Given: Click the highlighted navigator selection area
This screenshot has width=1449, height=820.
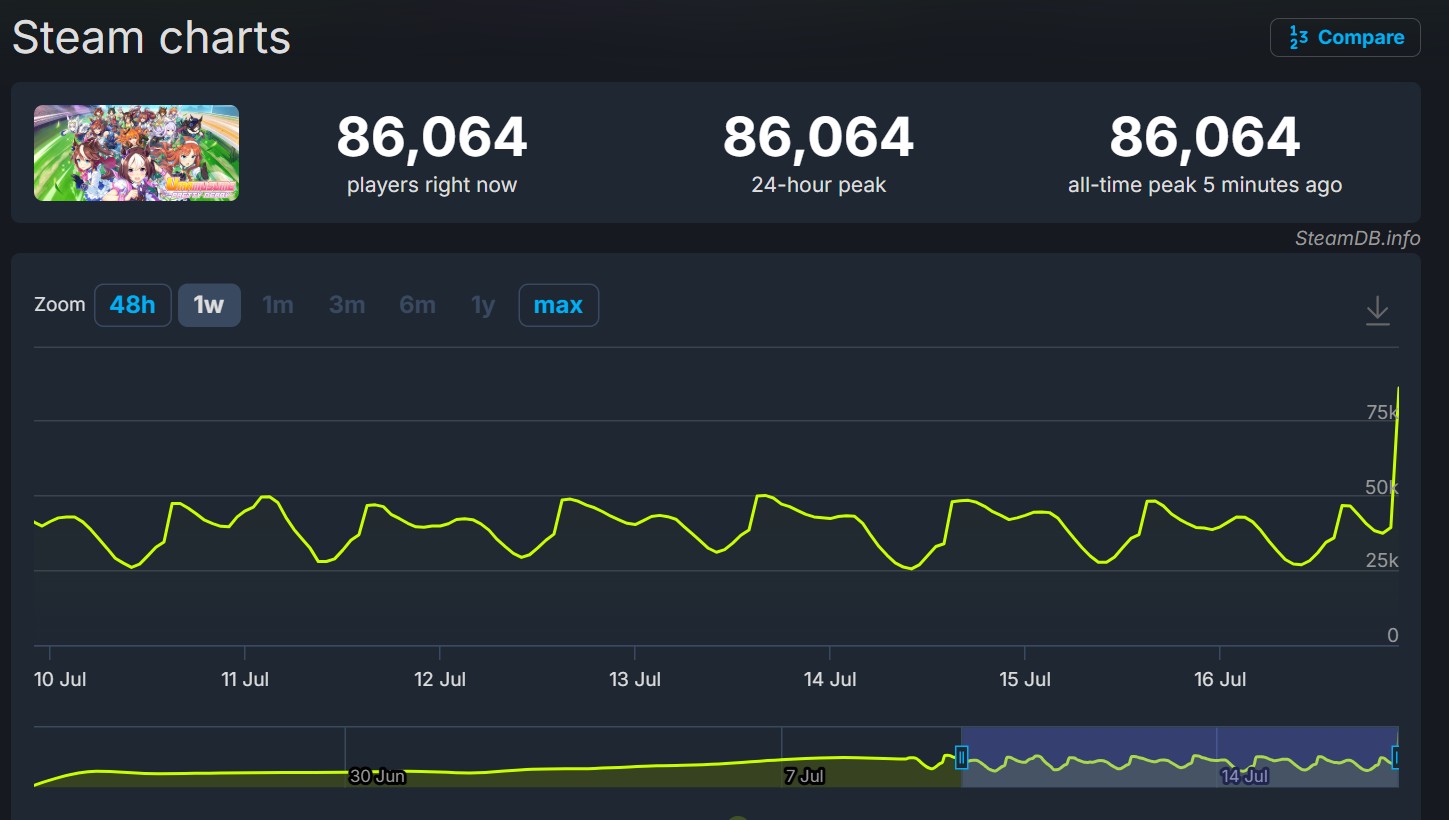Looking at the screenshot, I should [1180, 756].
